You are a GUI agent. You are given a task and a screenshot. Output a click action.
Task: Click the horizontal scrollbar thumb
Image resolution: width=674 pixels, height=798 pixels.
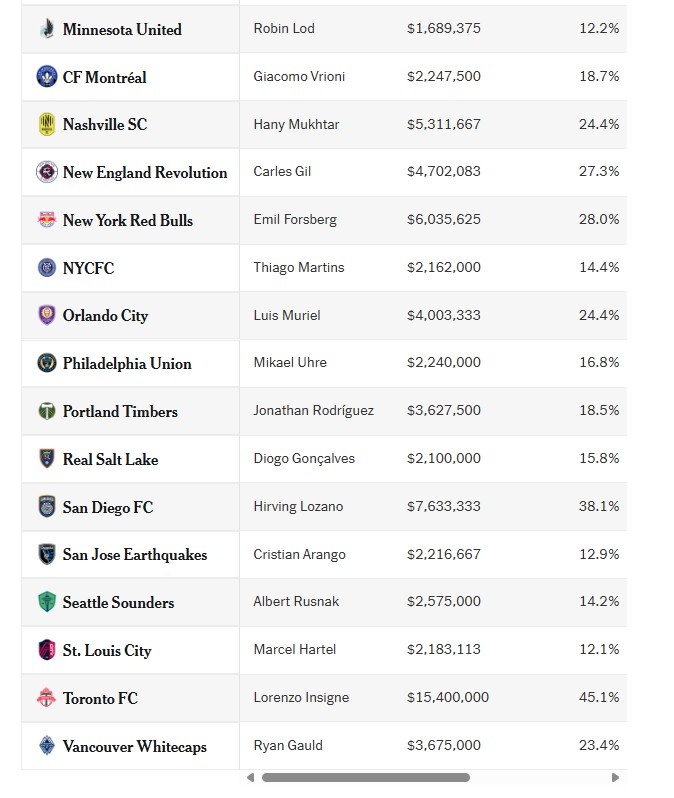pyautogui.click(x=365, y=777)
